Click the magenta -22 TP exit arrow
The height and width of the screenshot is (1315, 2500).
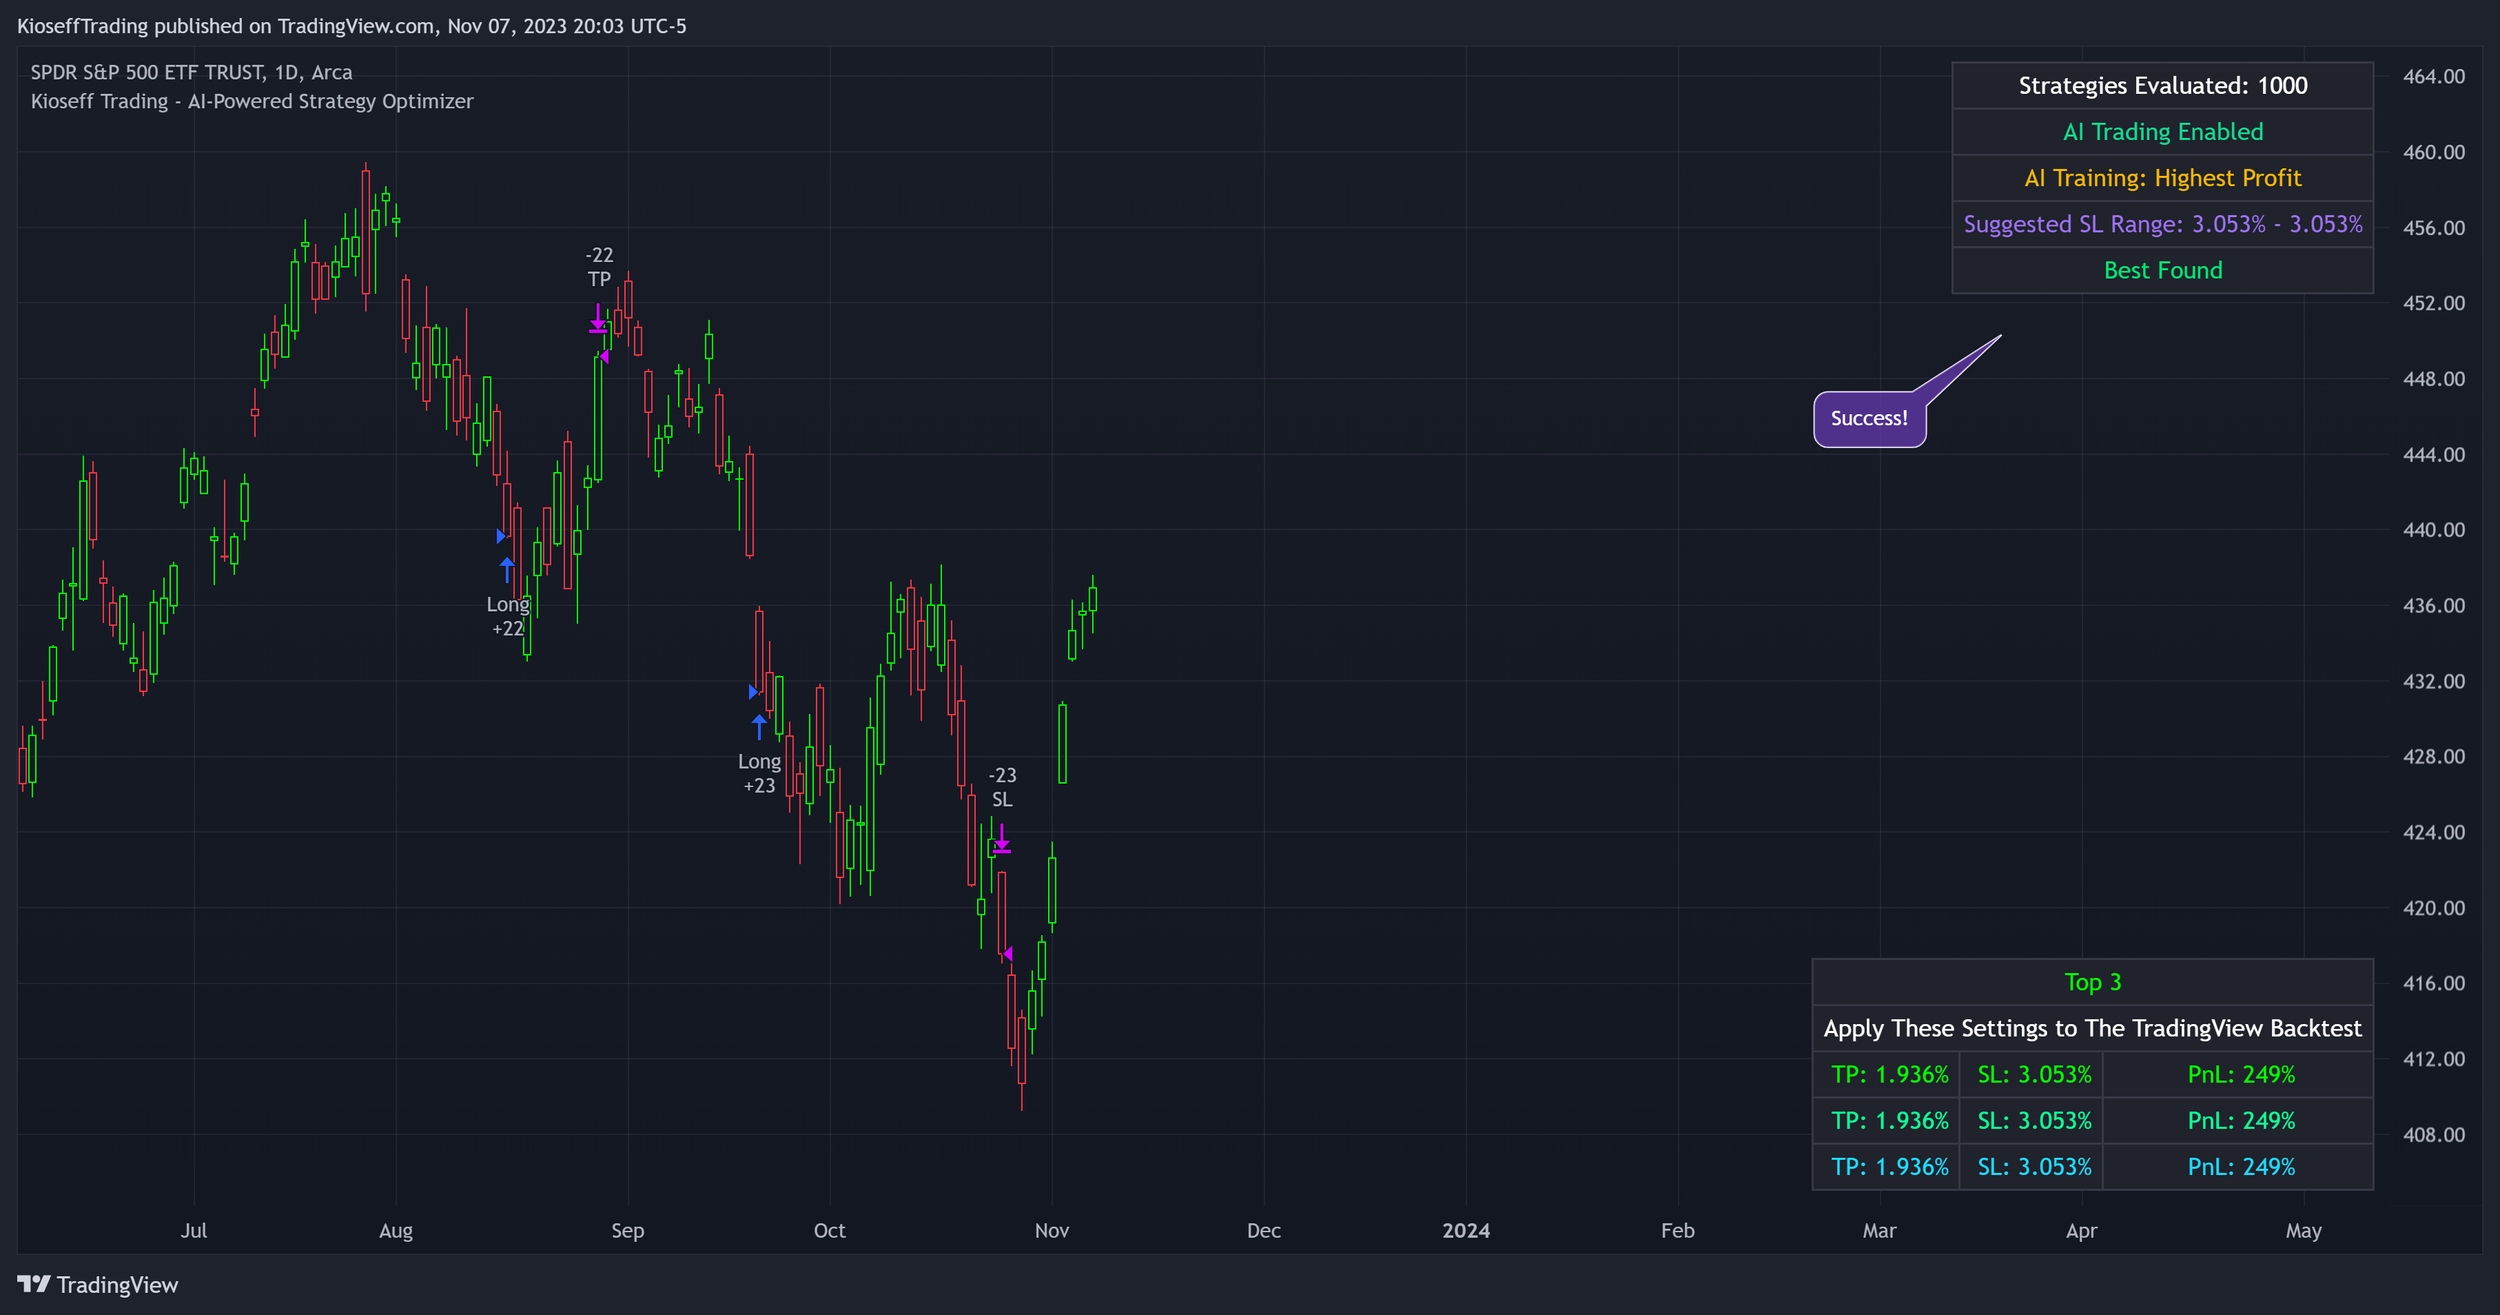(x=598, y=318)
